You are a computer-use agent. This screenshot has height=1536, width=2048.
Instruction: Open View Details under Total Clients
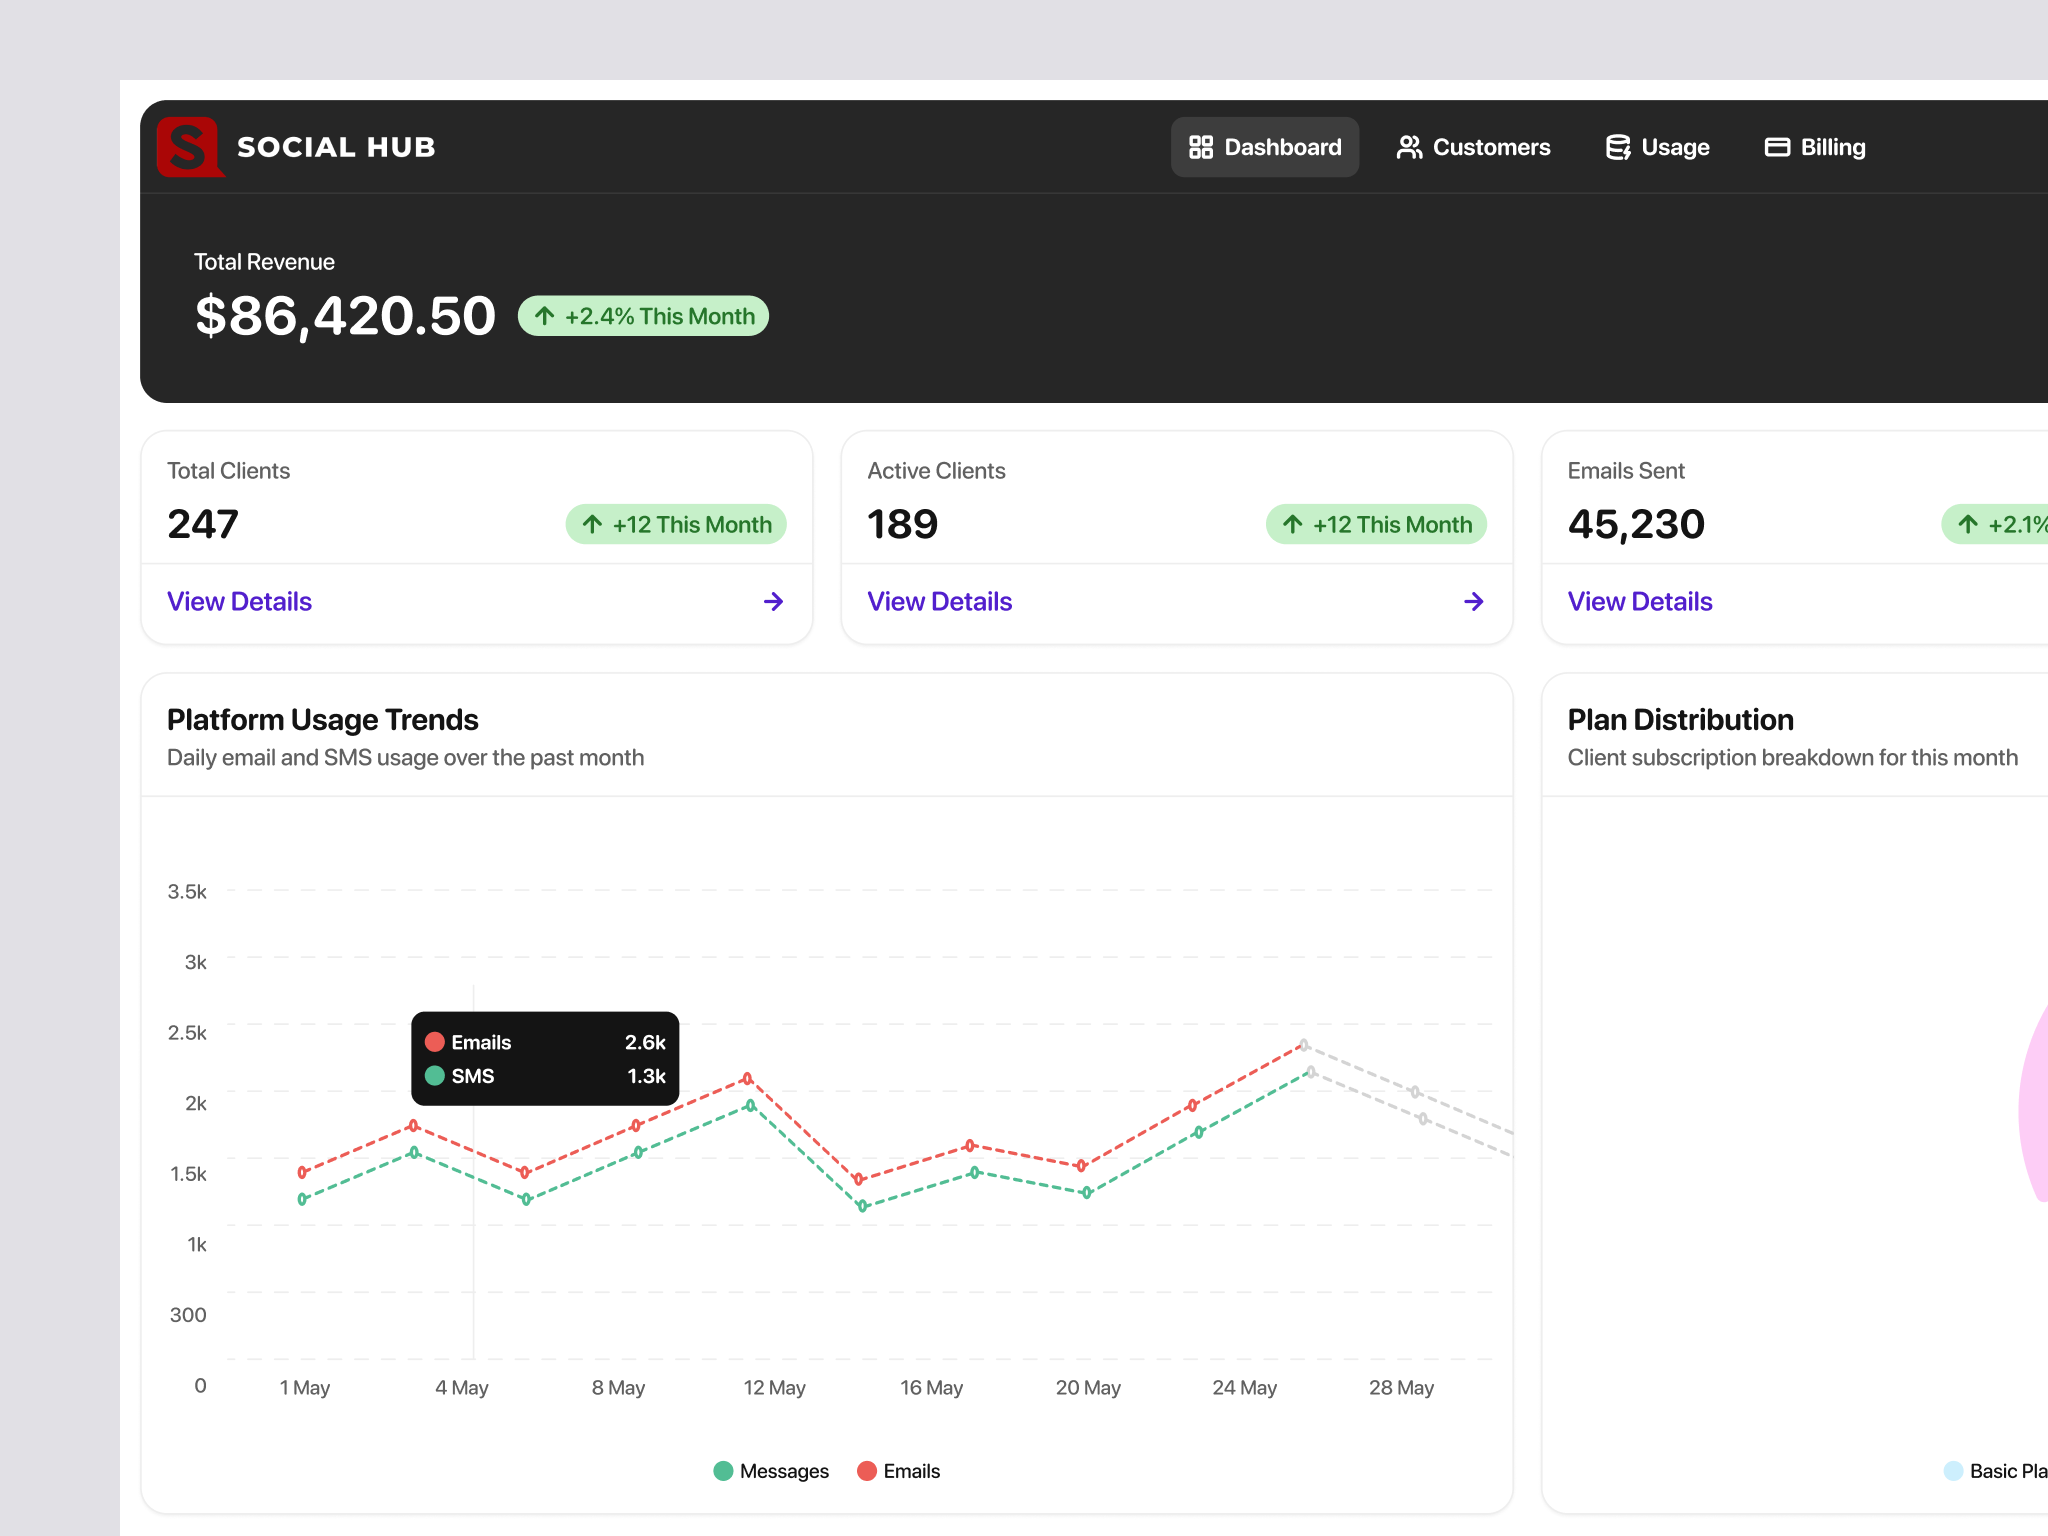pos(239,601)
